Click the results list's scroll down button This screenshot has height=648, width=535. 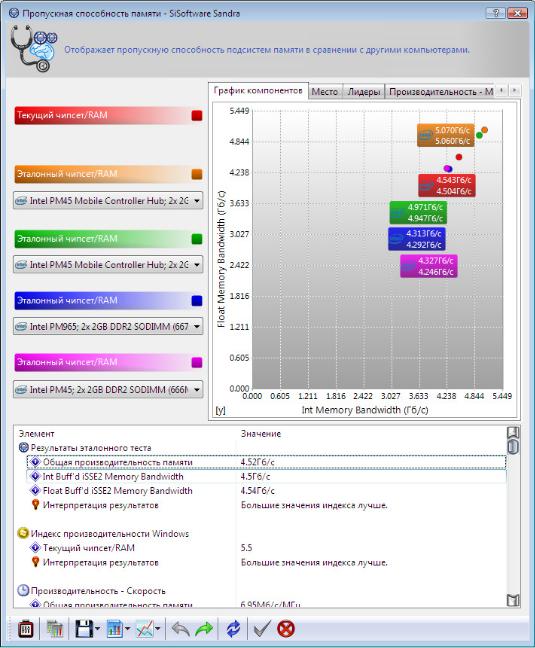pos(513,600)
